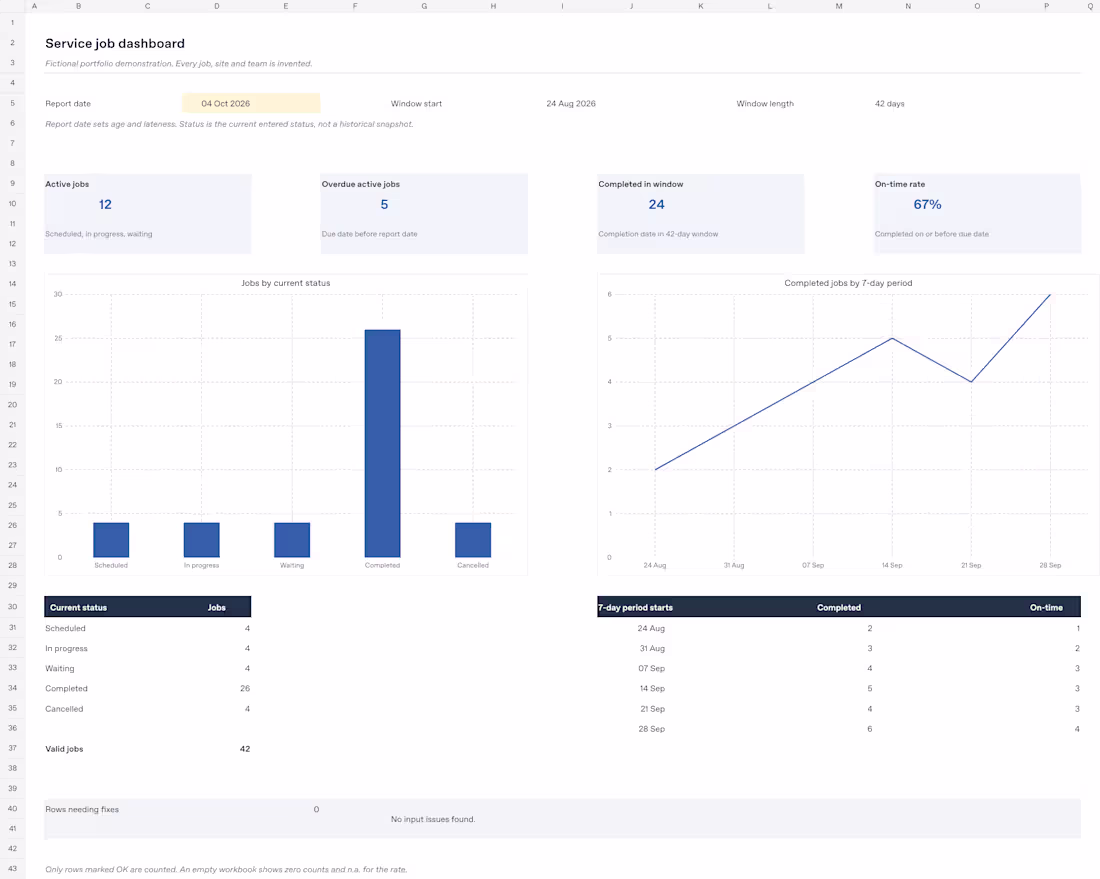Image resolution: width=1100 pixels, height=879 pixels.
Task: Click the Completed in window value 24
Action: pyautogui.click(x=657, y=204)
